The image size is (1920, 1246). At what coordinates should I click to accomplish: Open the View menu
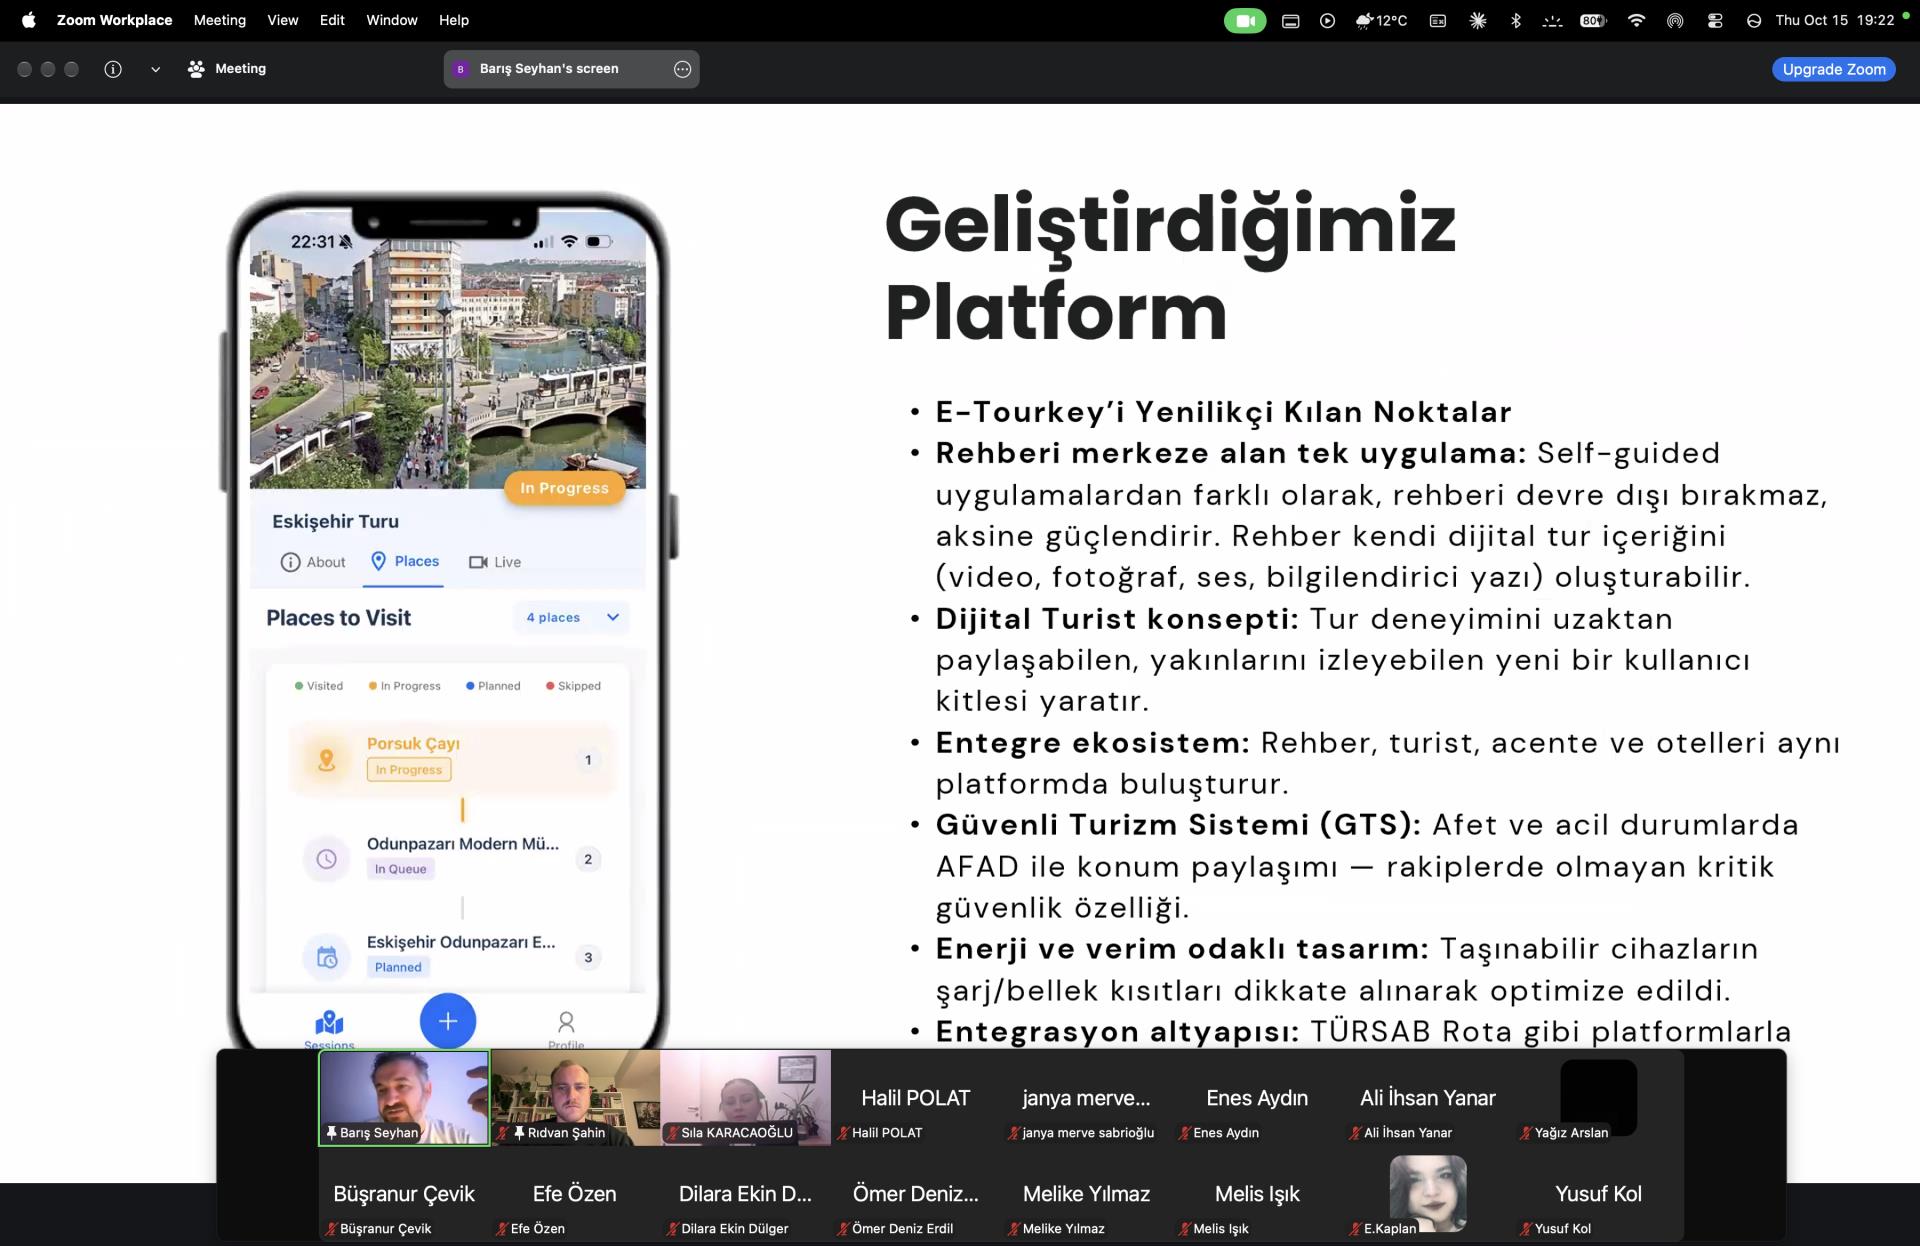(283, 20)
